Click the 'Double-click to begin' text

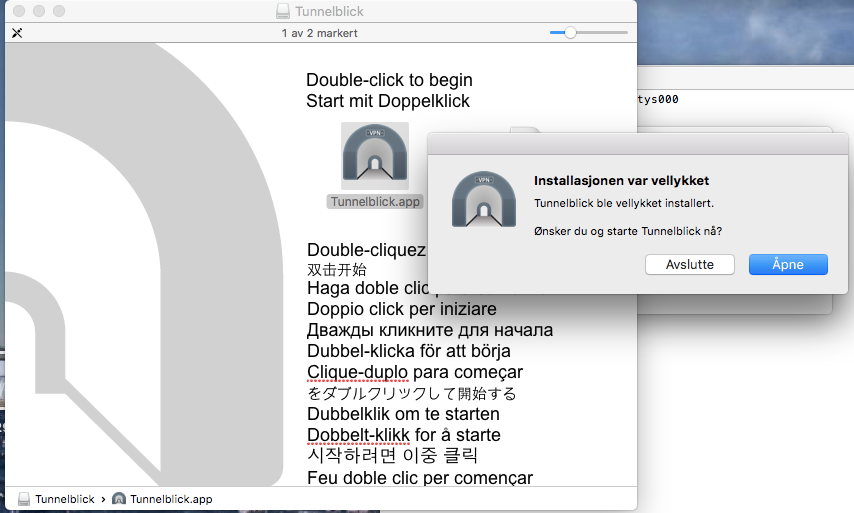point(389,80)
